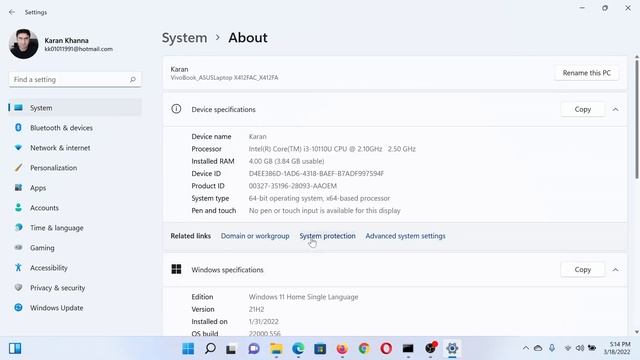
Task: Open Accounts settings
Action: click(x=75, y=208)
